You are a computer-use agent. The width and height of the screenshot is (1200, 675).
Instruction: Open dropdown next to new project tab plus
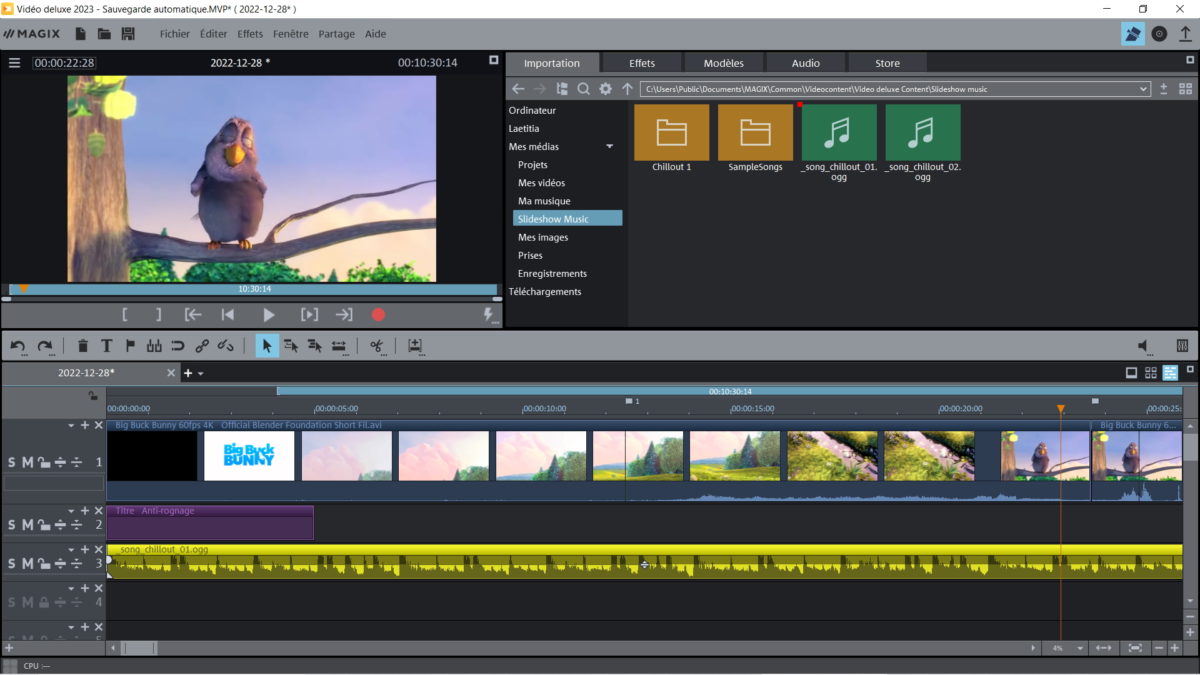tap(201, 373)
